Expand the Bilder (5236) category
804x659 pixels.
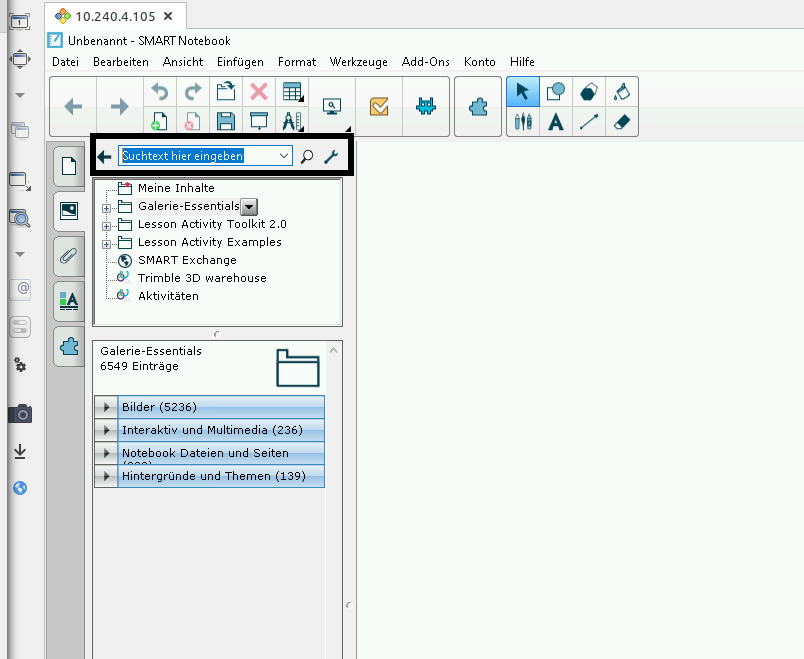[x=105, y=407]
